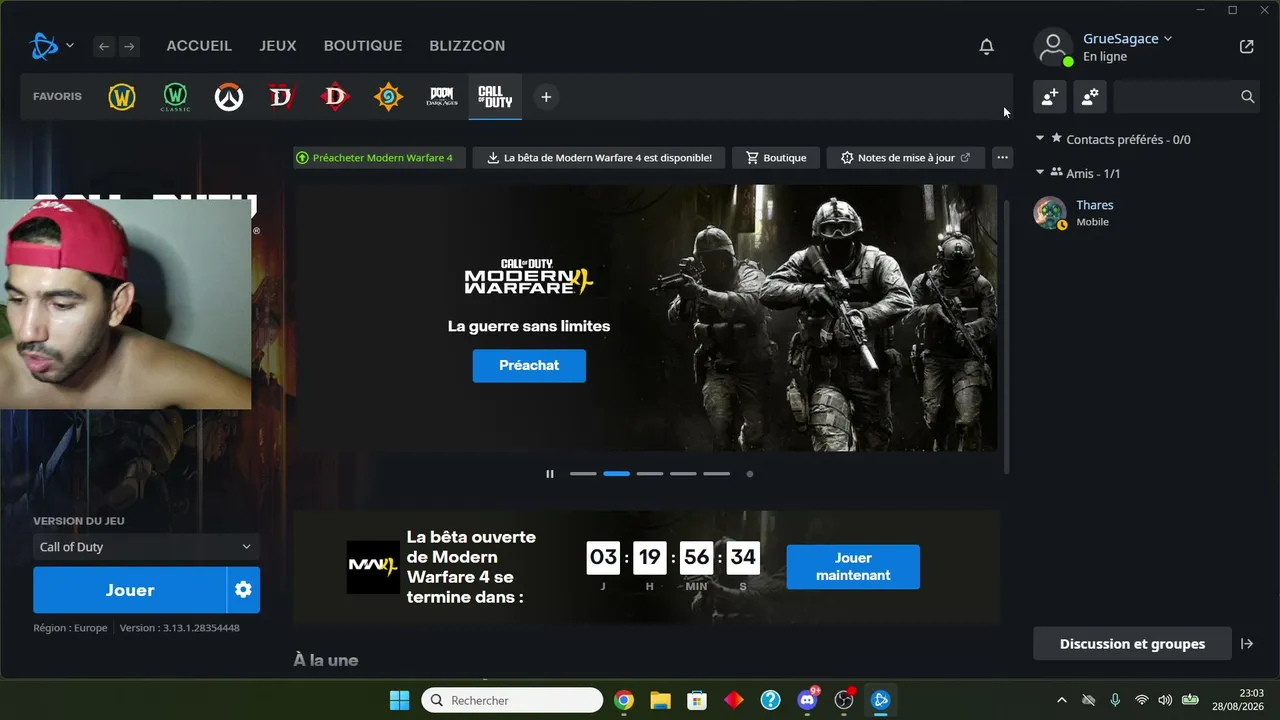The width and height of the screenshot is (1280, 720).
Task: Click the Windows Start button
Action: 399,700
